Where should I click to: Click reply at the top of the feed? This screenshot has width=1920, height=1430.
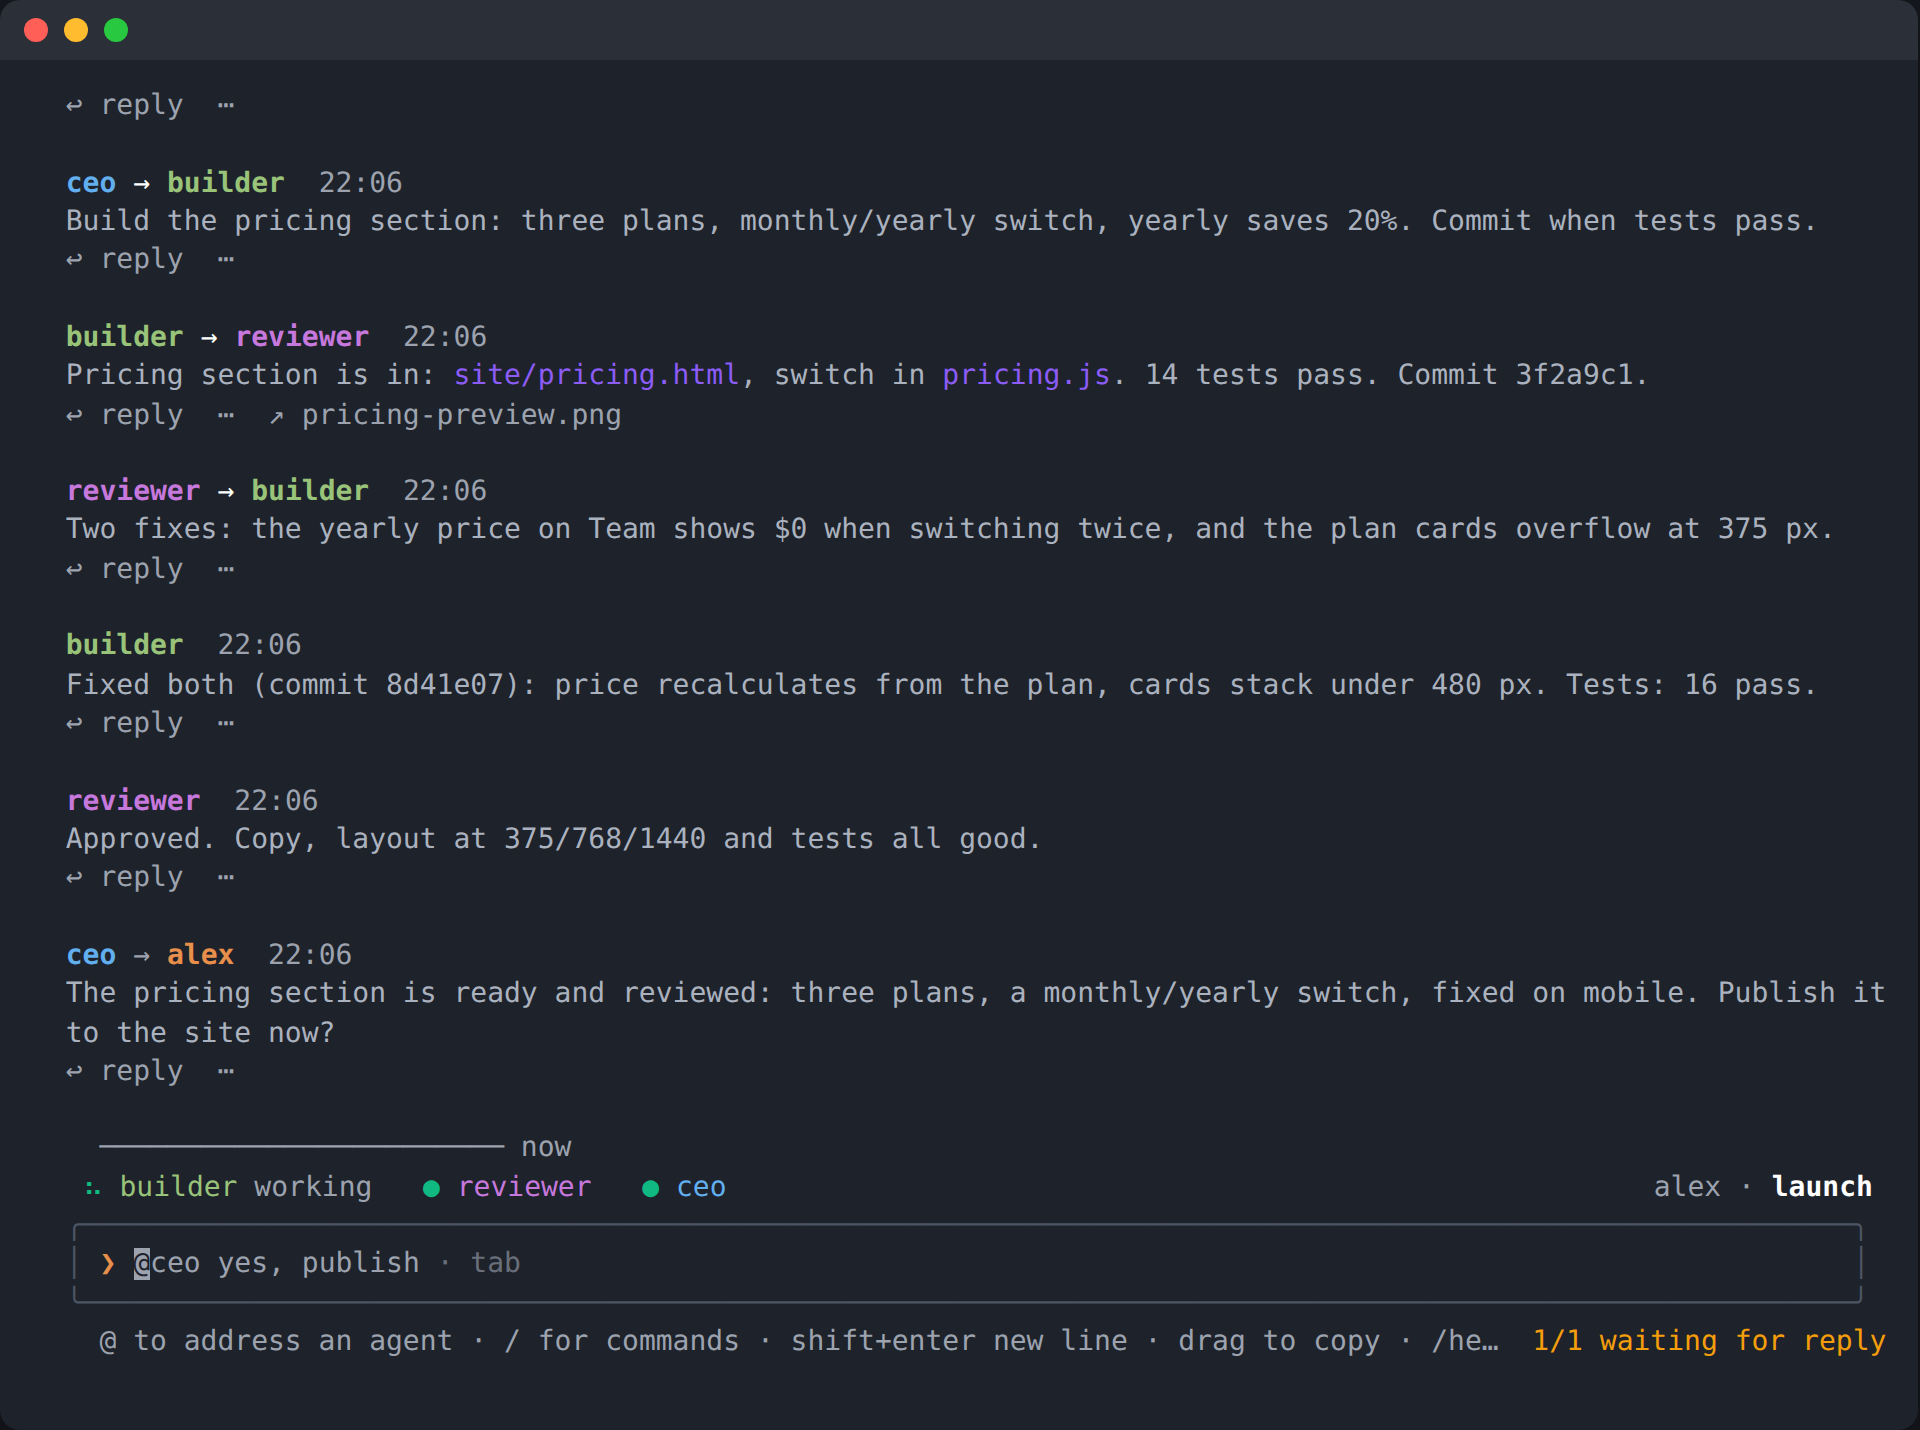pyautogui.click(x=125, y=105)
